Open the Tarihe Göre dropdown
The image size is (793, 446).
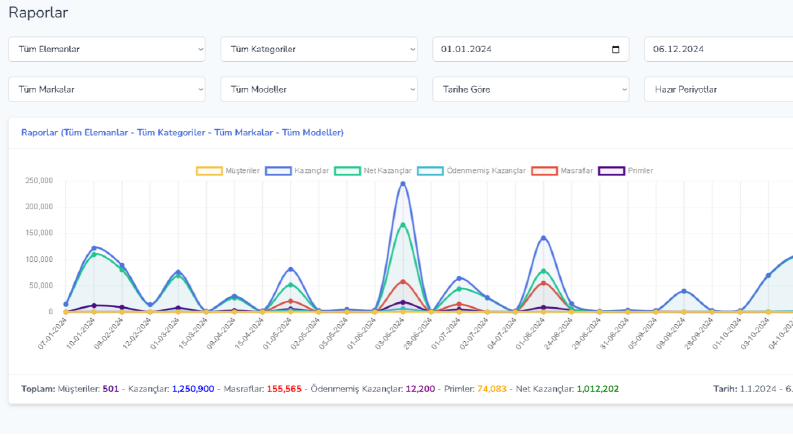click(531, 89)
